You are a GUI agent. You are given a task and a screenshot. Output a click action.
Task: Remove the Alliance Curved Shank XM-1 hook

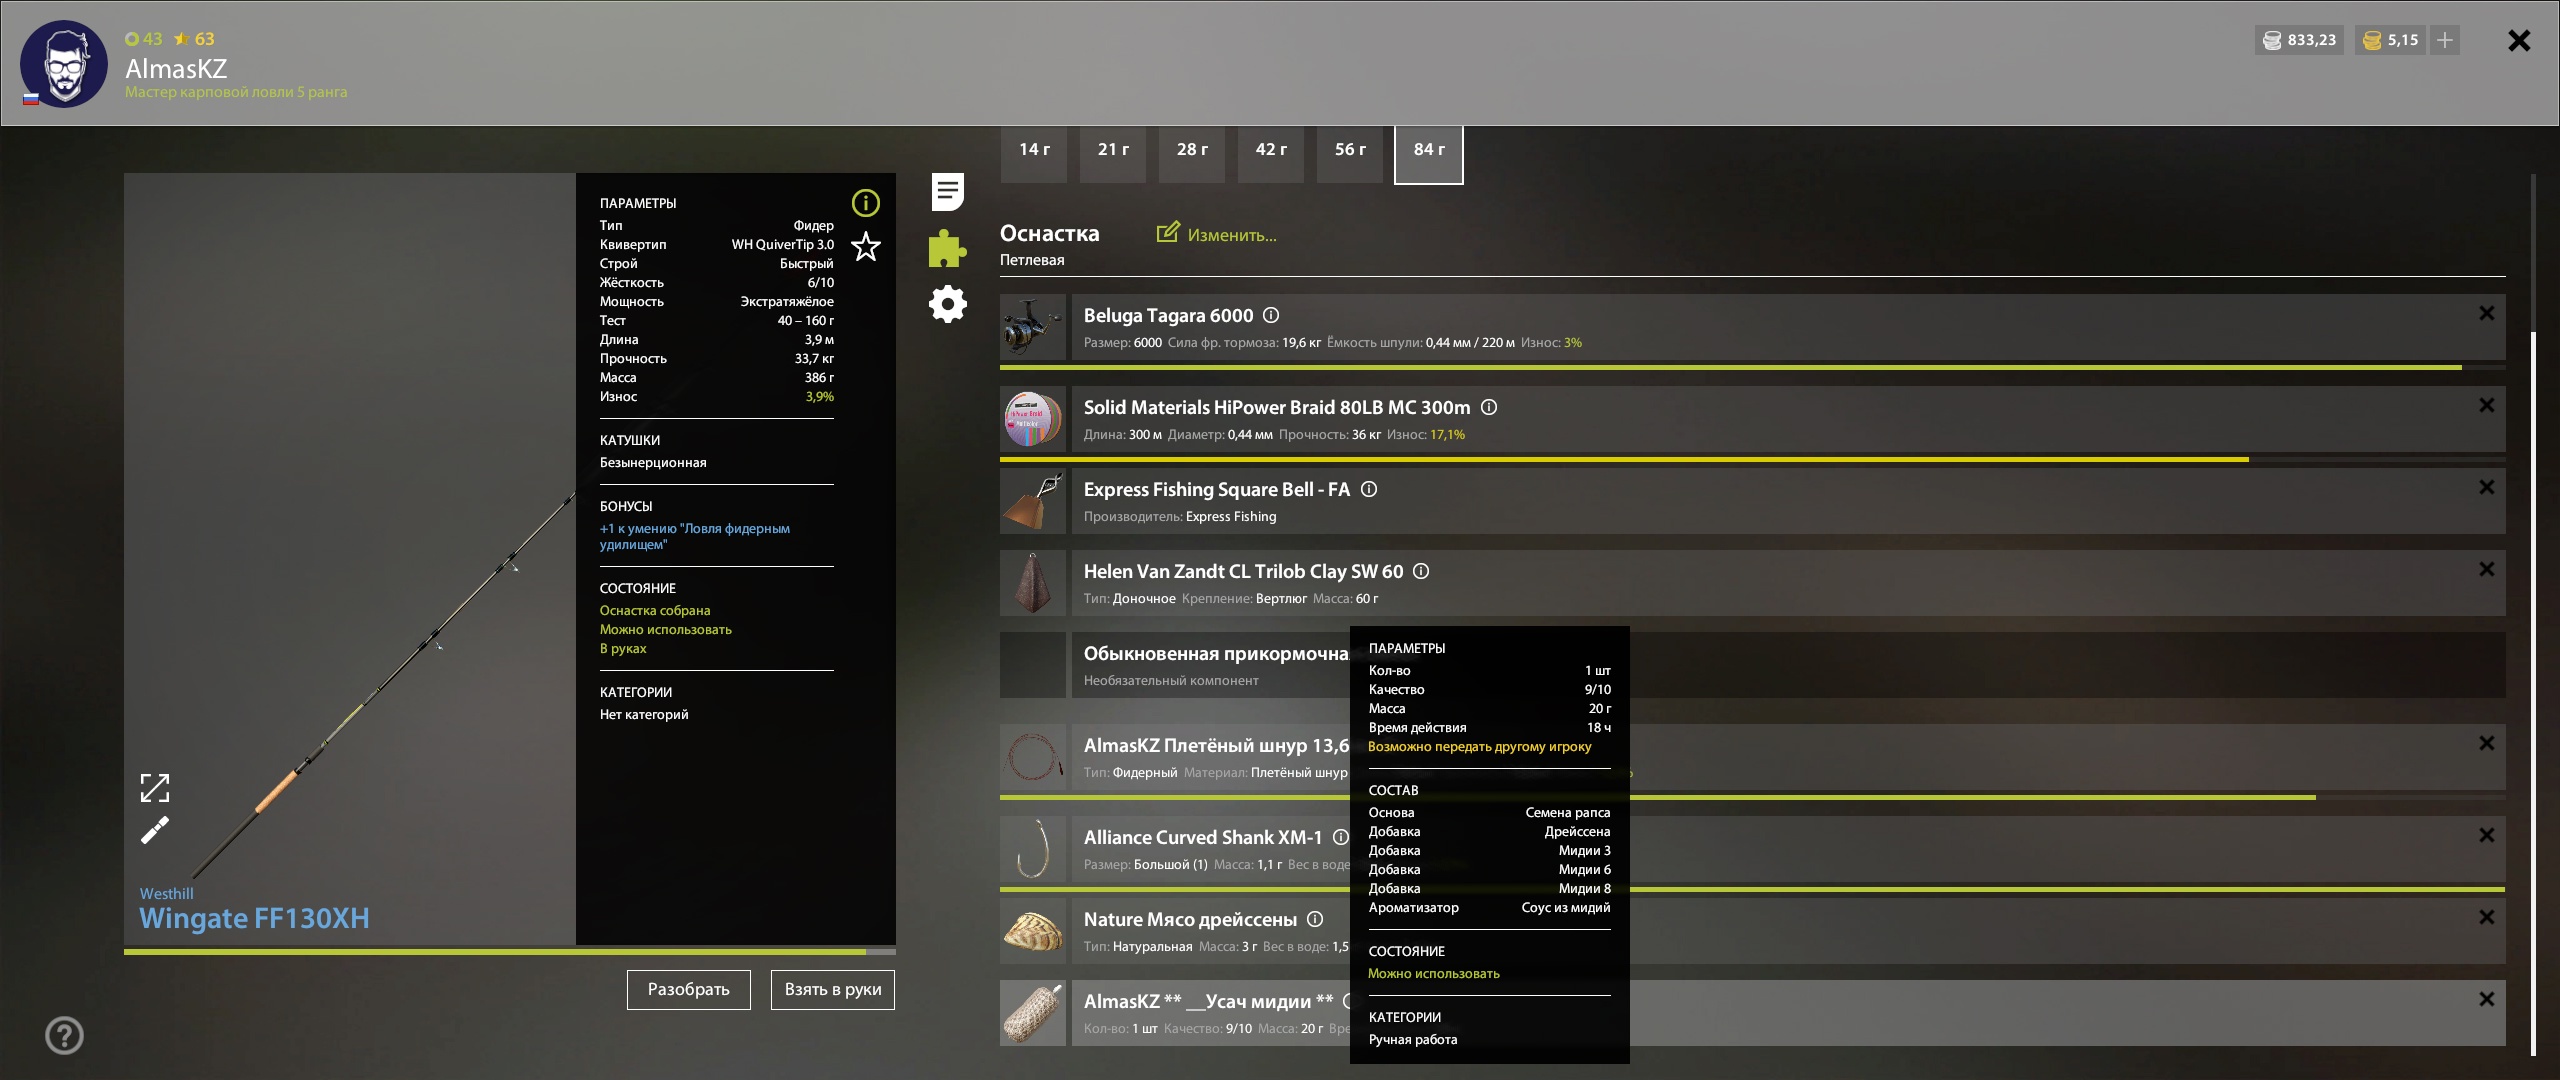(x=2487, y=835)
